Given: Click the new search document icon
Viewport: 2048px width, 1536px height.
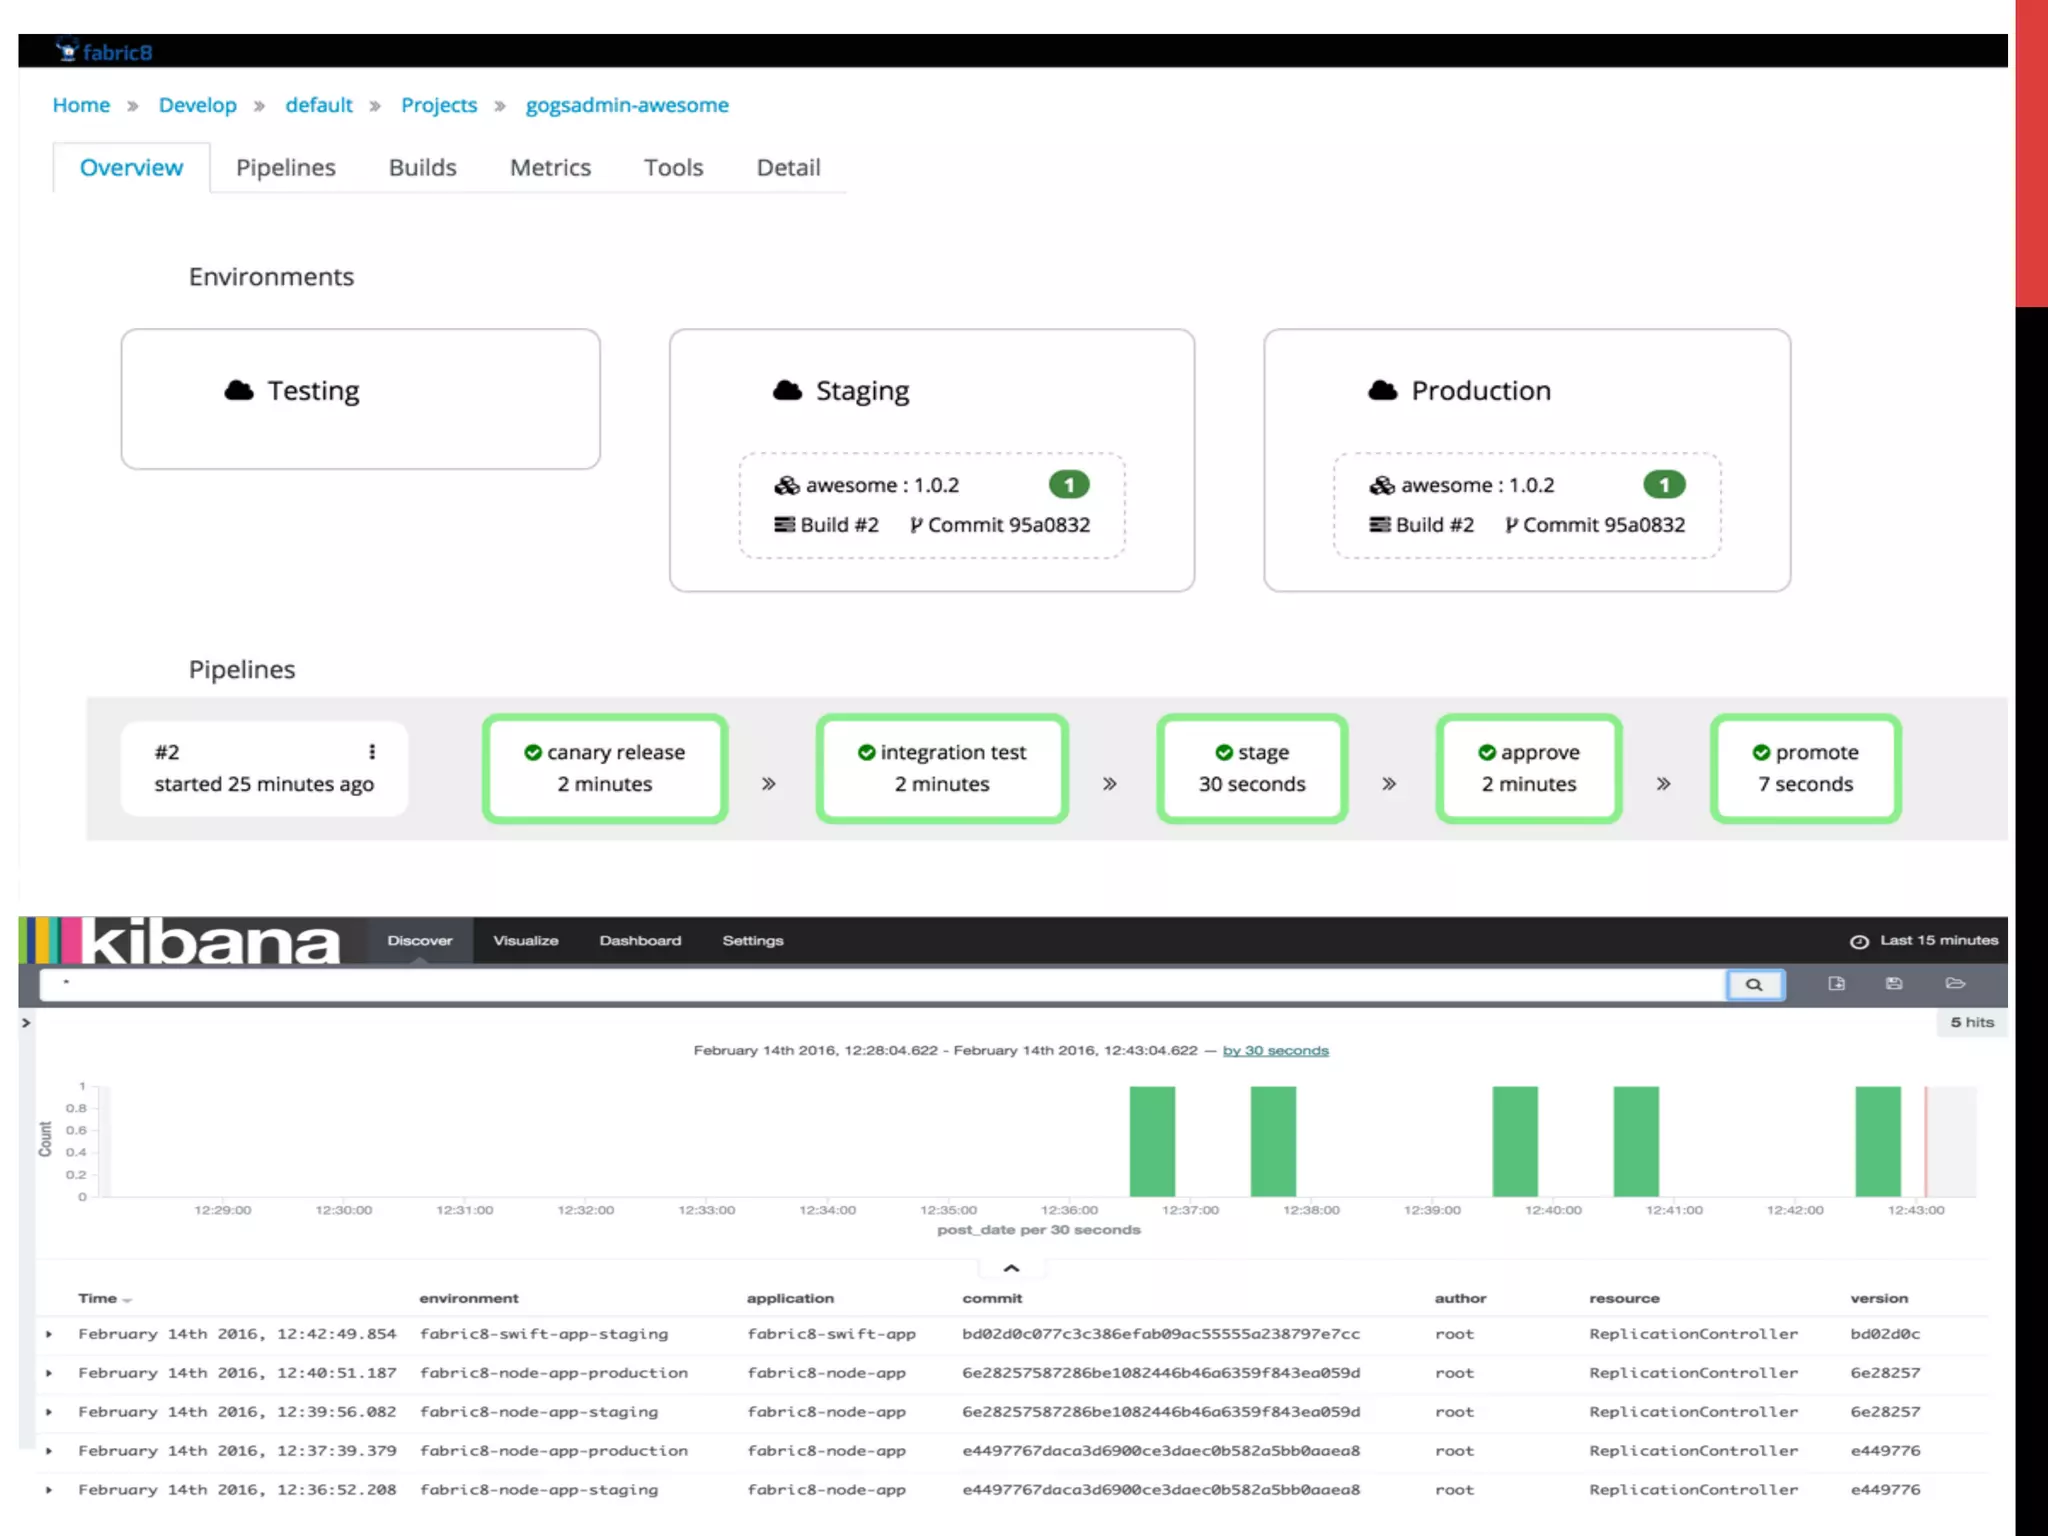Looking at the screenshot, I should coord(1836,984).
